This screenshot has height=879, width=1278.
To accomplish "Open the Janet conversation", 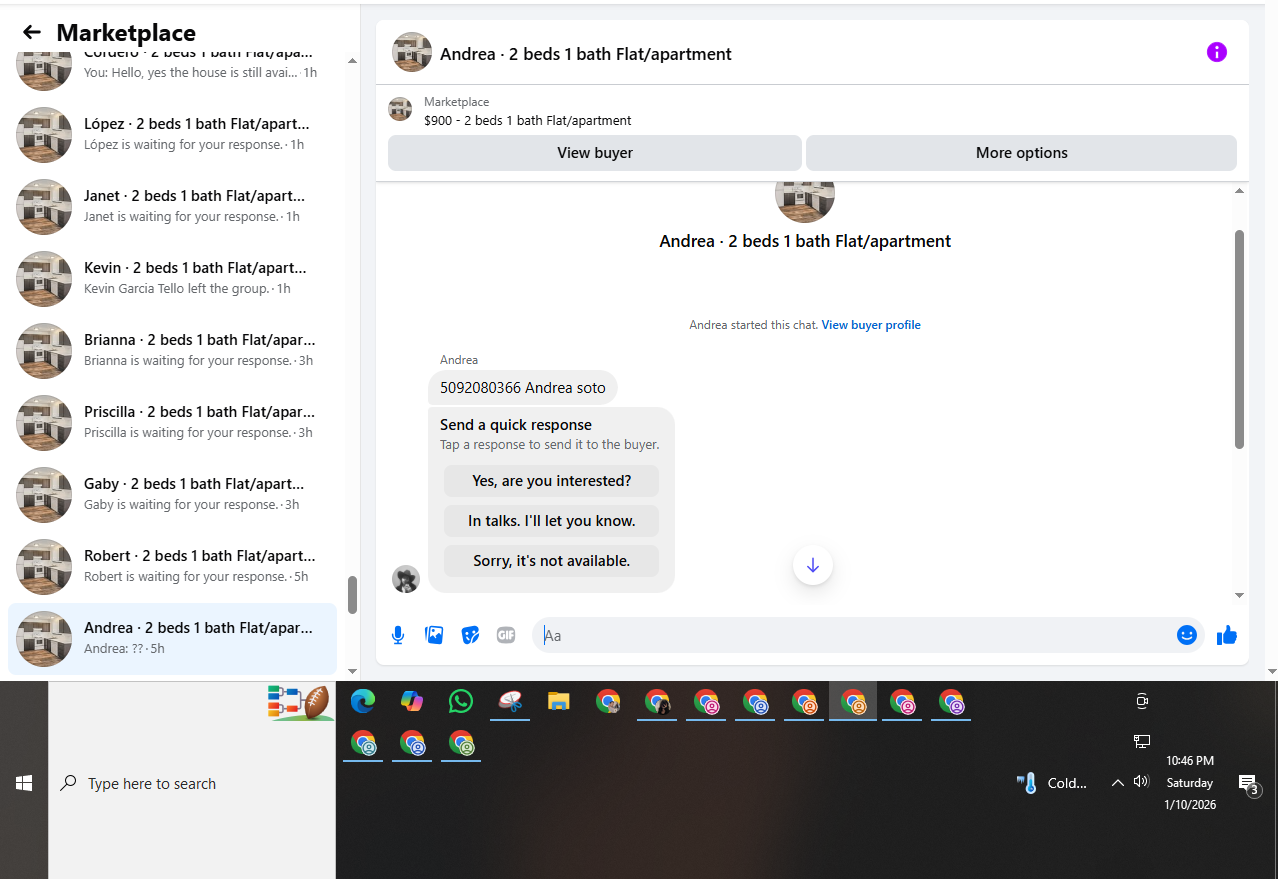I will [x=172, y=206].
